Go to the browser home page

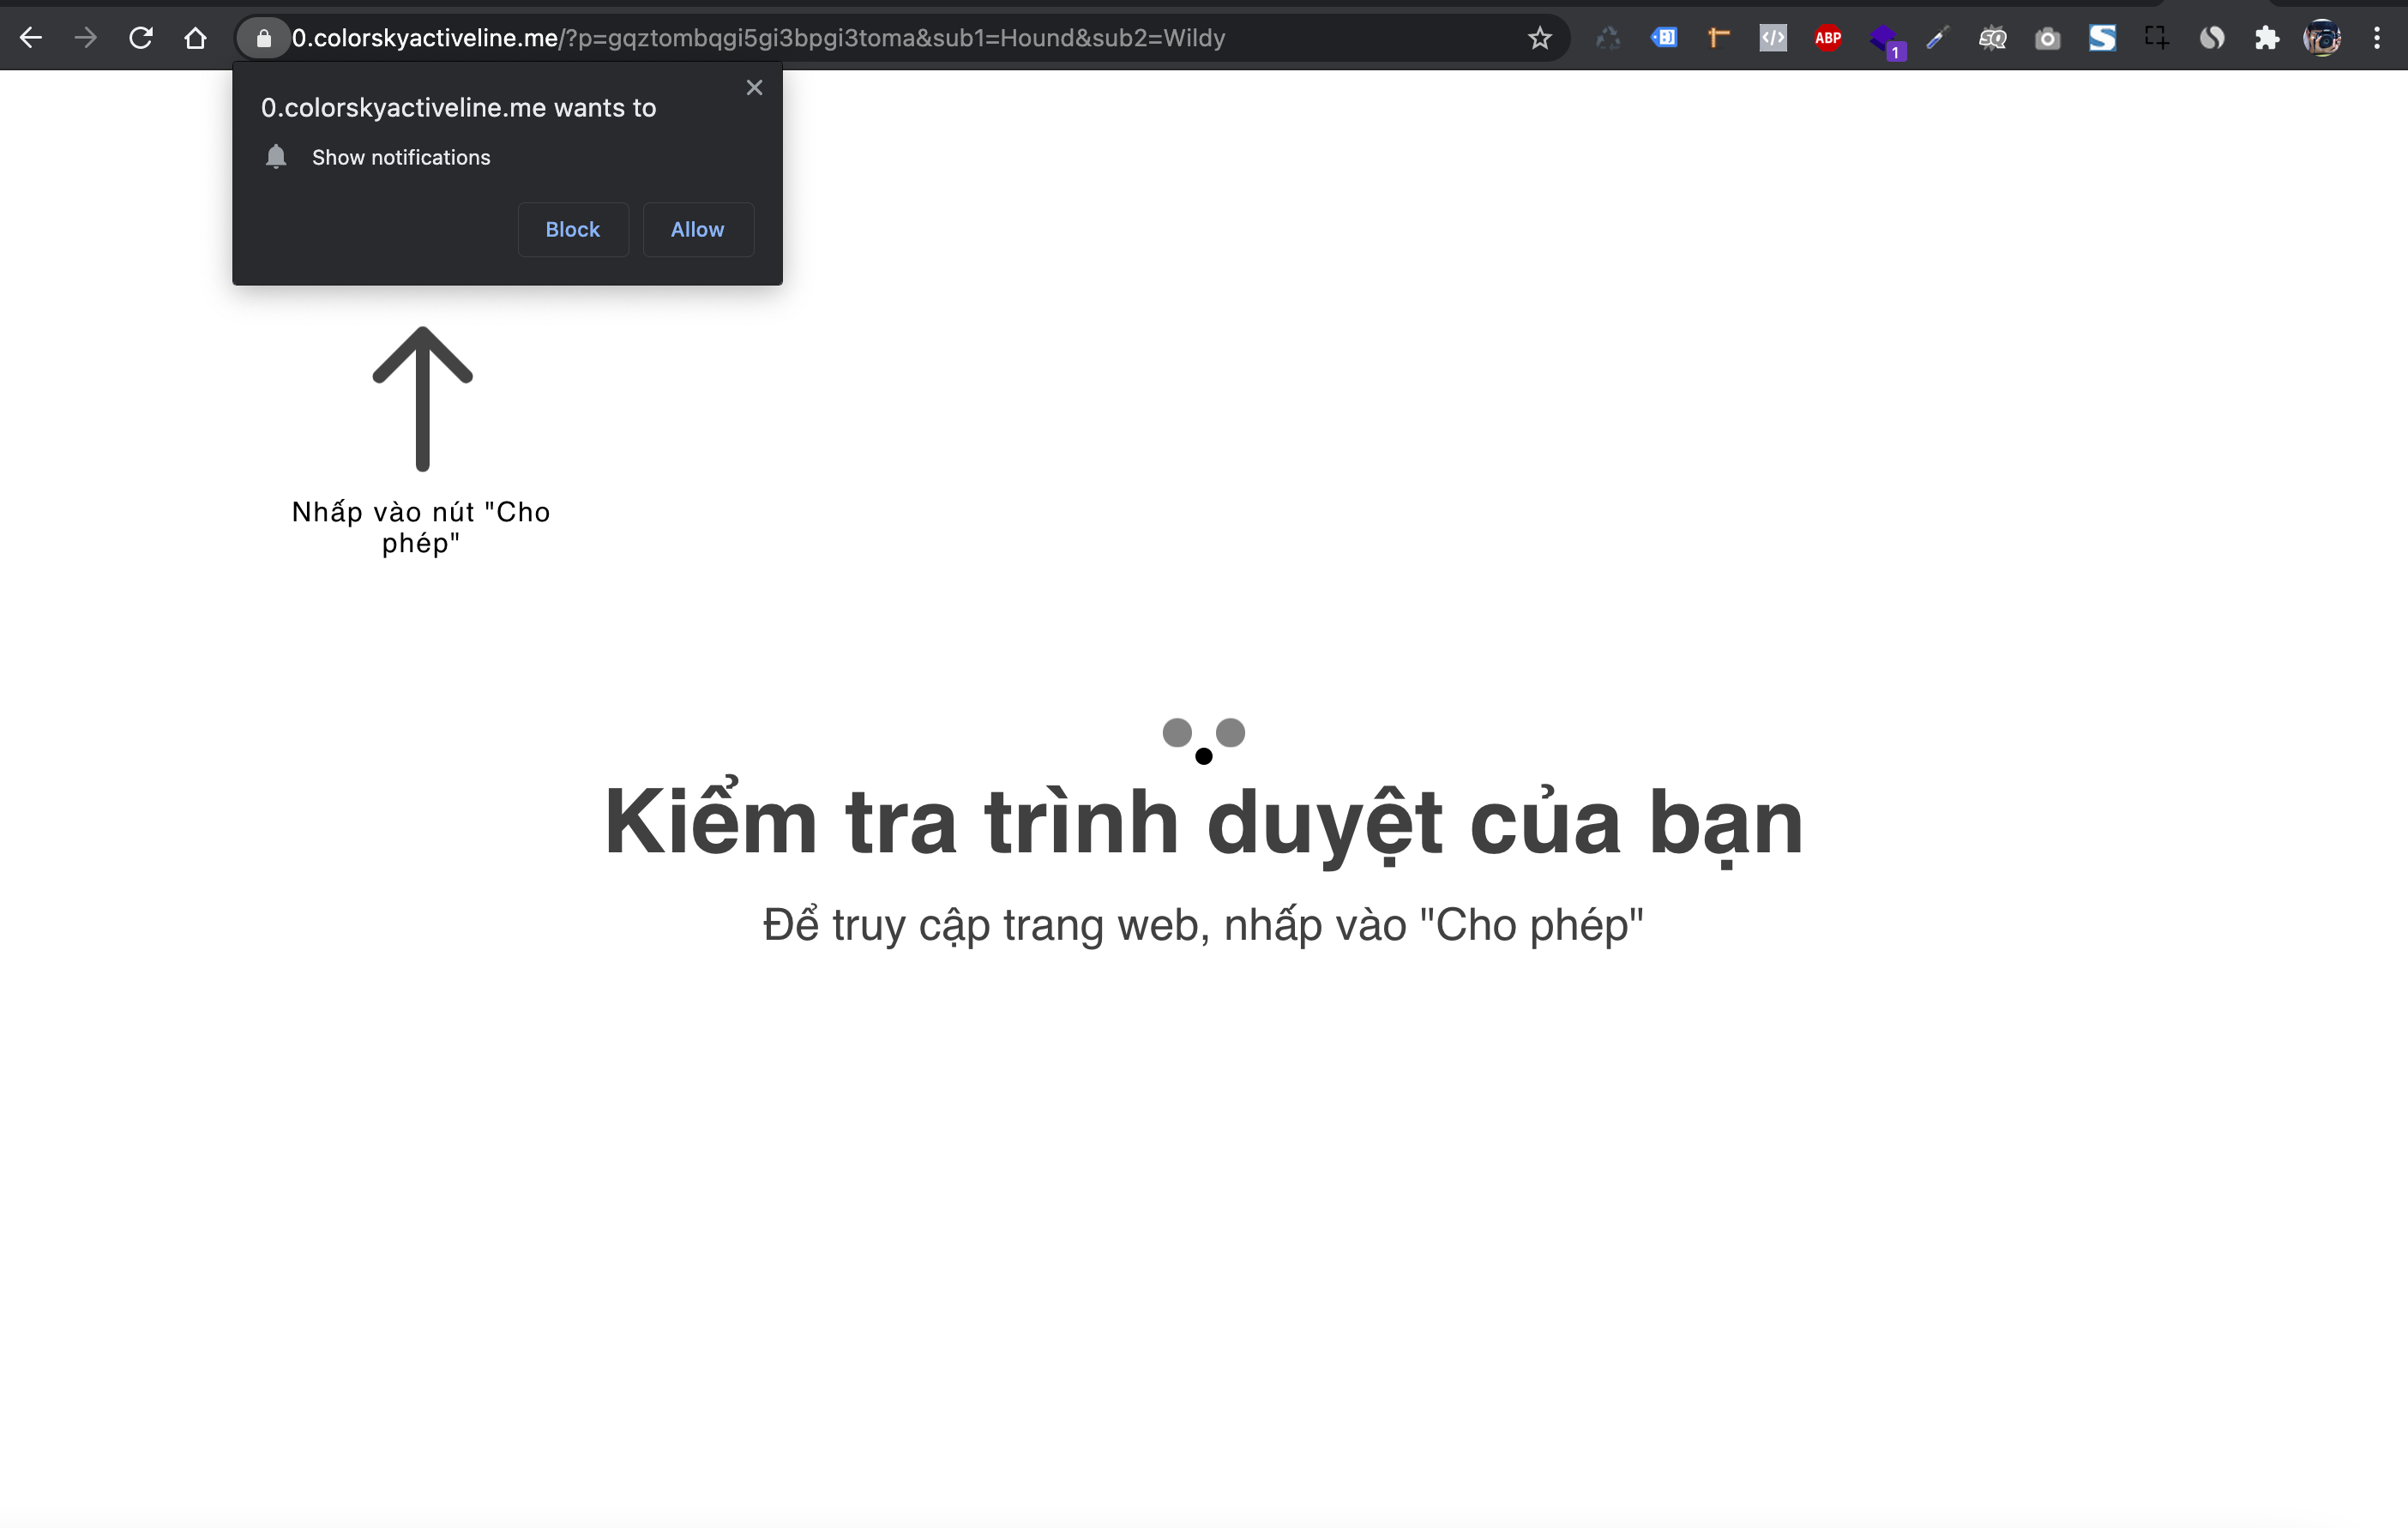[x=196, y=38]
